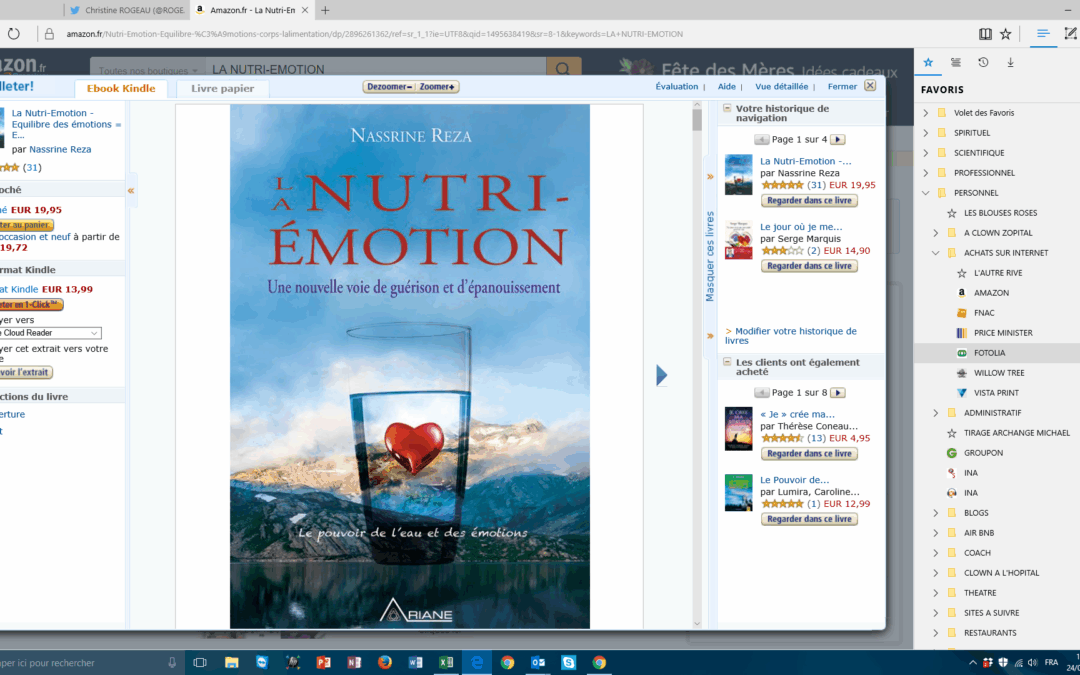The width and height of the screenshot is (1080, 675).
Task: Click the Aide menu link
Action: [727, 87]
